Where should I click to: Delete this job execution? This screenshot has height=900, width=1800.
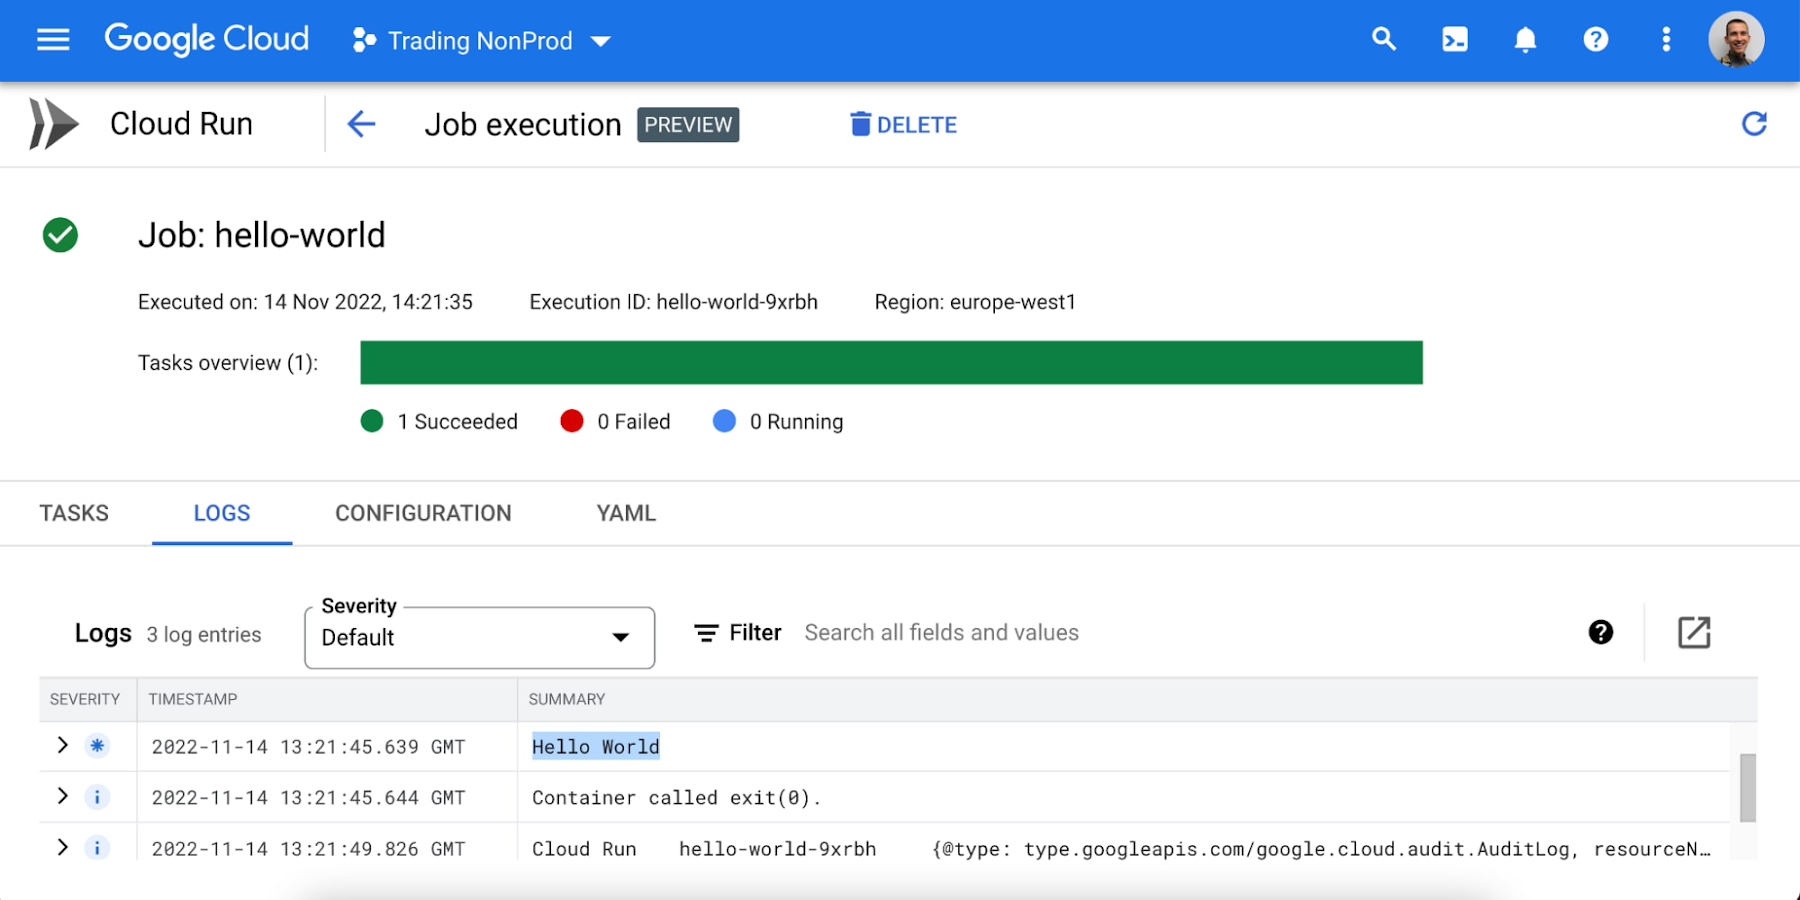[x=904, y=125]
